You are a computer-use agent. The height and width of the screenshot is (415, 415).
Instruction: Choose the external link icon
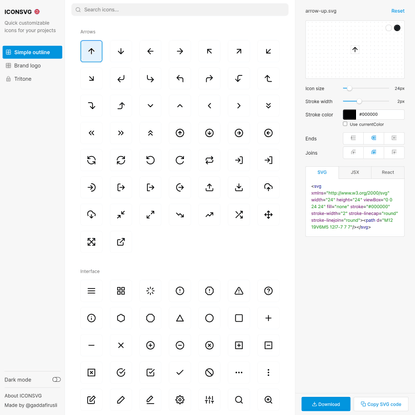pos(121,242)
